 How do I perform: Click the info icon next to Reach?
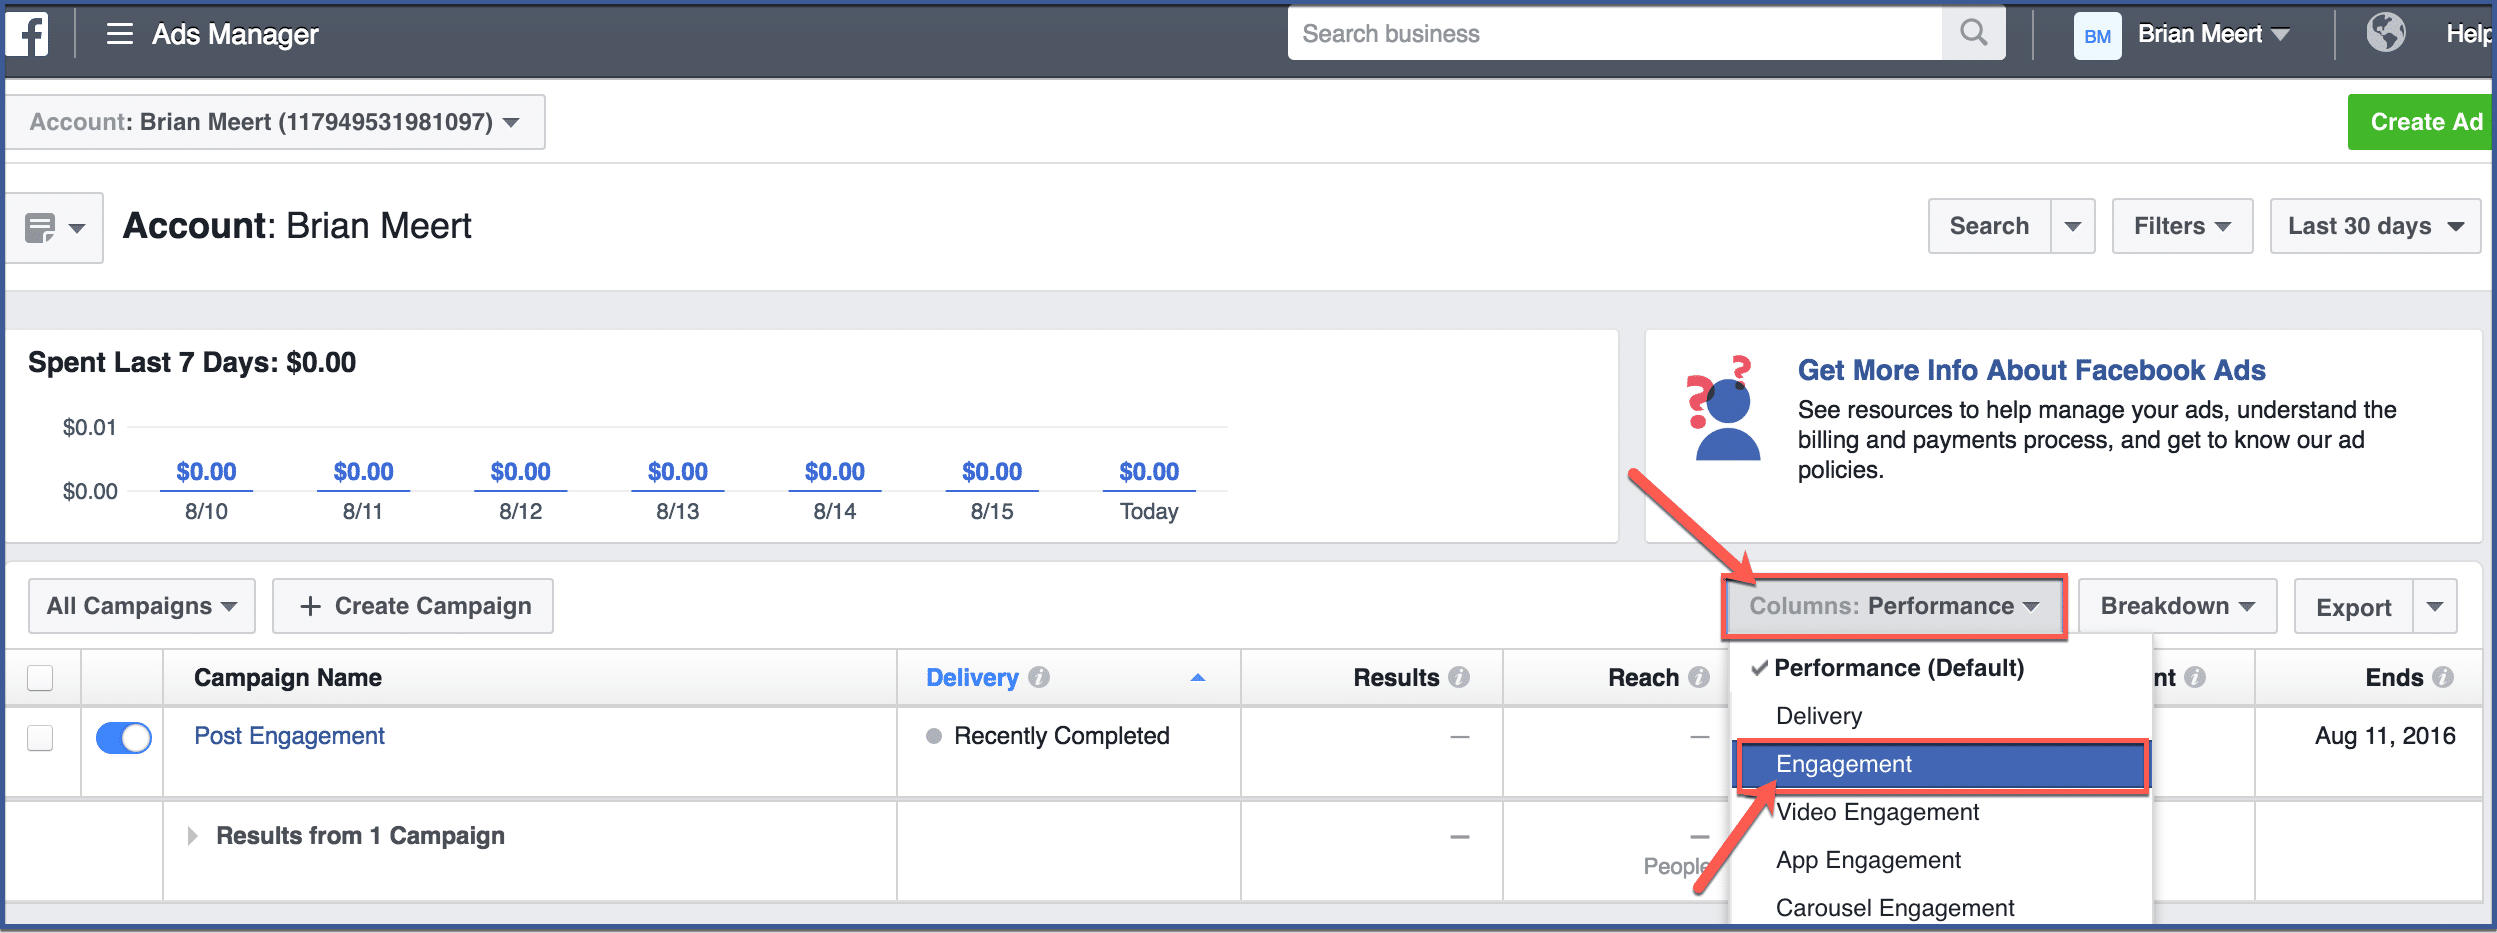1698,677
